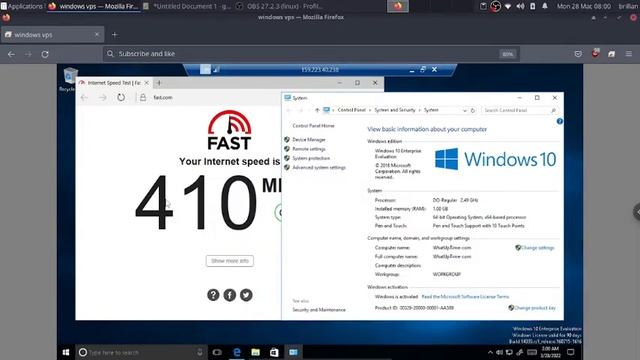Image resolution: width=640 pixels, height=360 pixels.
Task: Click the FAST logo on the speed test page
Action: [229, 130]
